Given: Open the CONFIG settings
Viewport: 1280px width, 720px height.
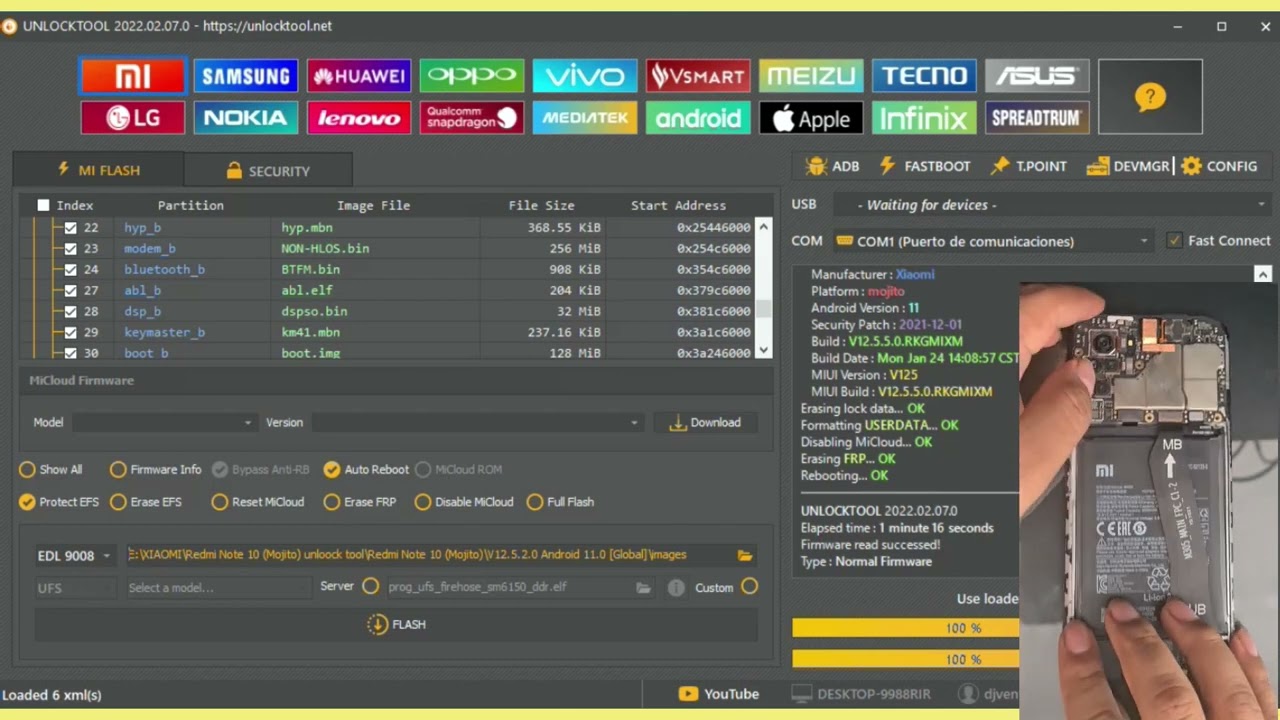Looking at the screenshot, I should [1219, 166].
